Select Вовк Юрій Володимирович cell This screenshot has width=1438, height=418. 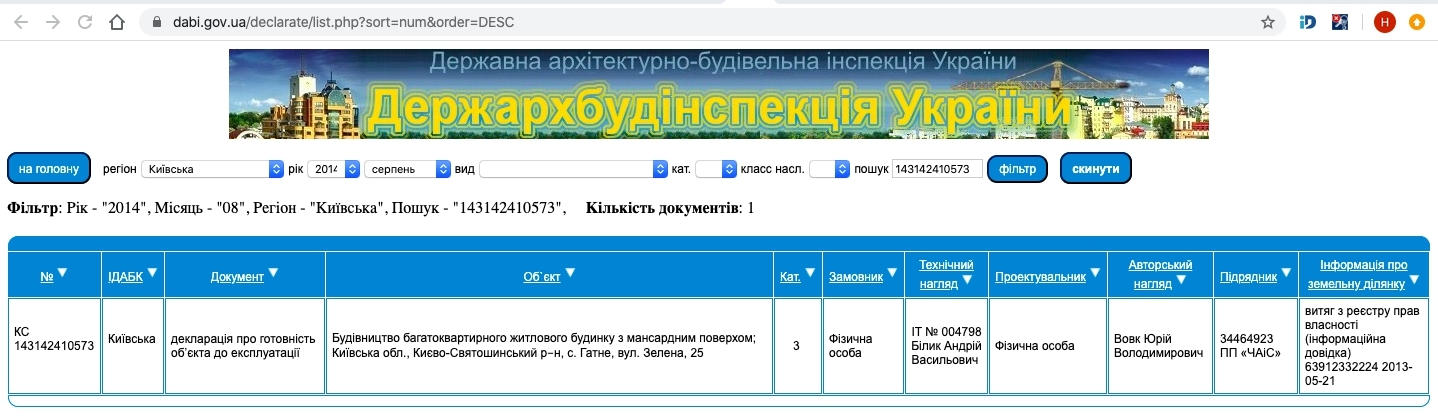pyautogui.click(x=1158, y=346)
